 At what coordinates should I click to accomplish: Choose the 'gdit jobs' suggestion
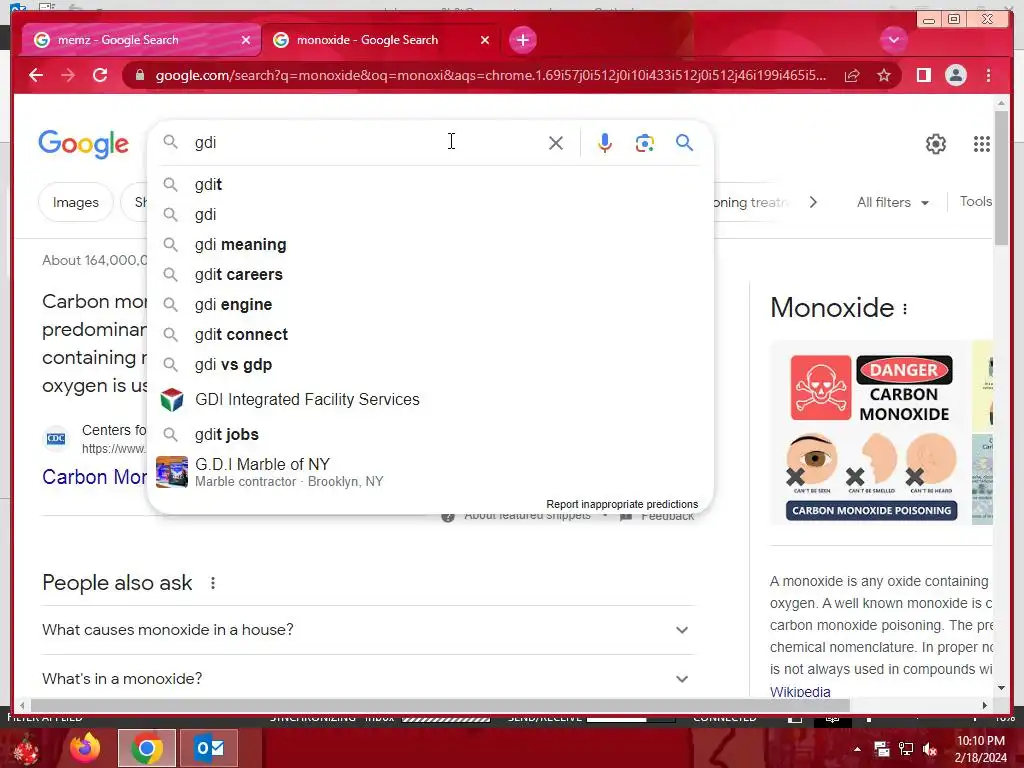point(430,435)
